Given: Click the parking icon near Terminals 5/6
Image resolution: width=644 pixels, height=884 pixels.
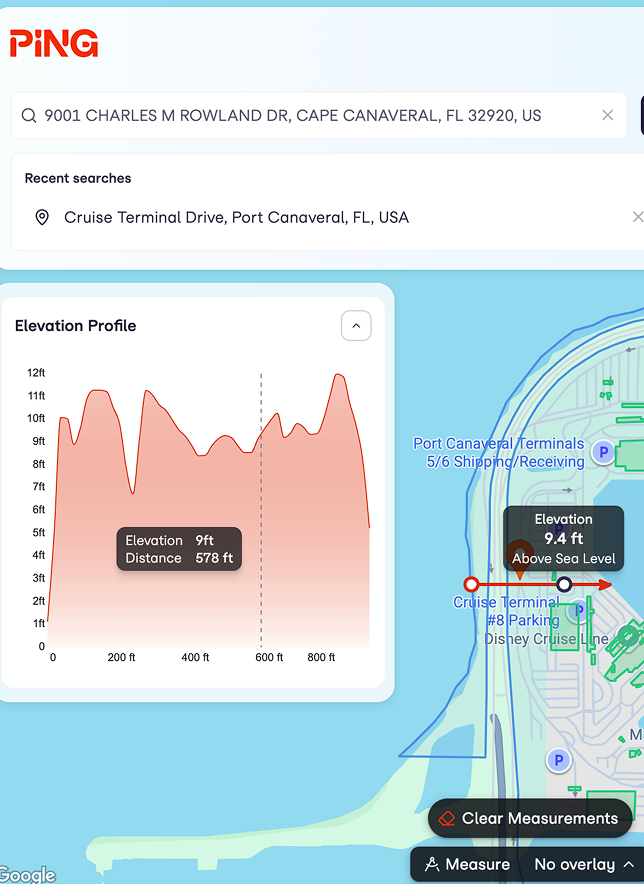Looking at the screenshot, I should tap(603, 453).
